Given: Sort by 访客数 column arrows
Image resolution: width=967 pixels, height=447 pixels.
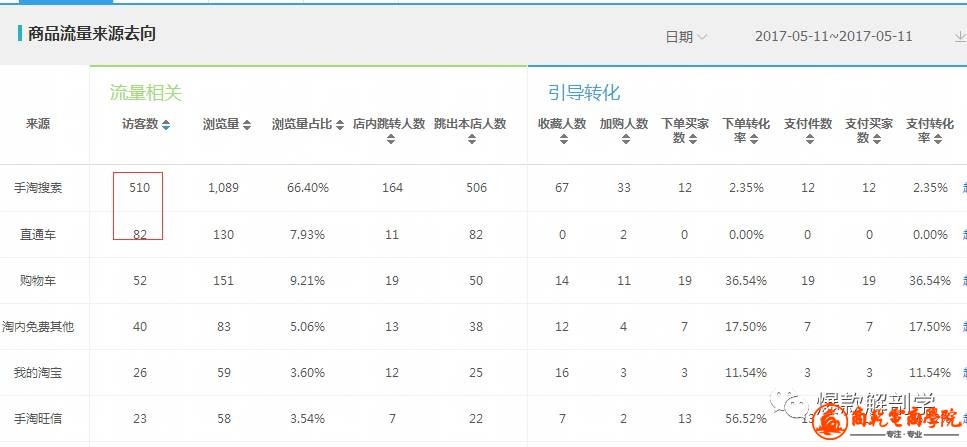Looking at the screenshot, I should 166,125.
